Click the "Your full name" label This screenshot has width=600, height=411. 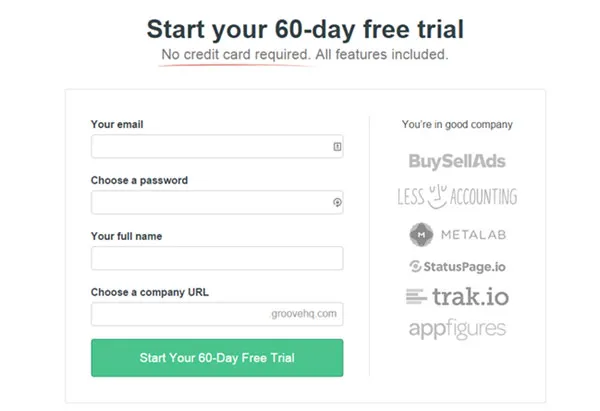click(x=126, y=237)
